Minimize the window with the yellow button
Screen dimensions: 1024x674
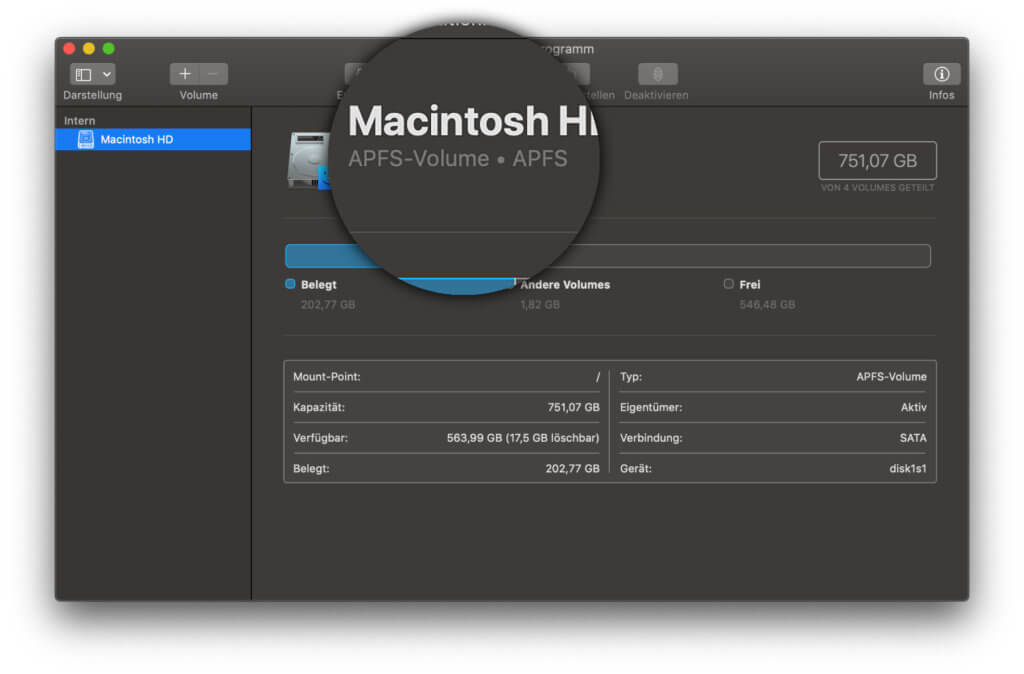(x=89, y=48)
